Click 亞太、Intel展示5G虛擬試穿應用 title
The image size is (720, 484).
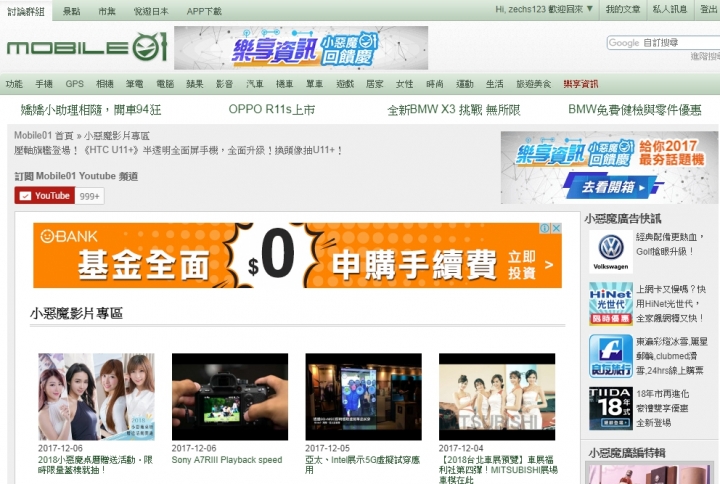(363, 465)
